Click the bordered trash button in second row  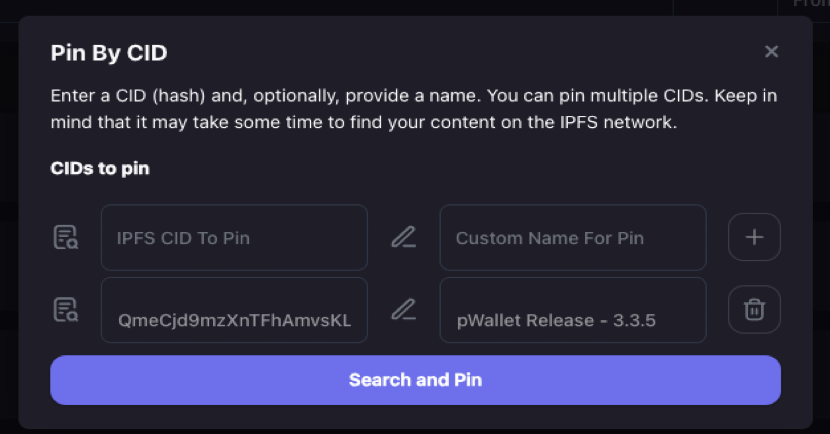tap(754, 310)
